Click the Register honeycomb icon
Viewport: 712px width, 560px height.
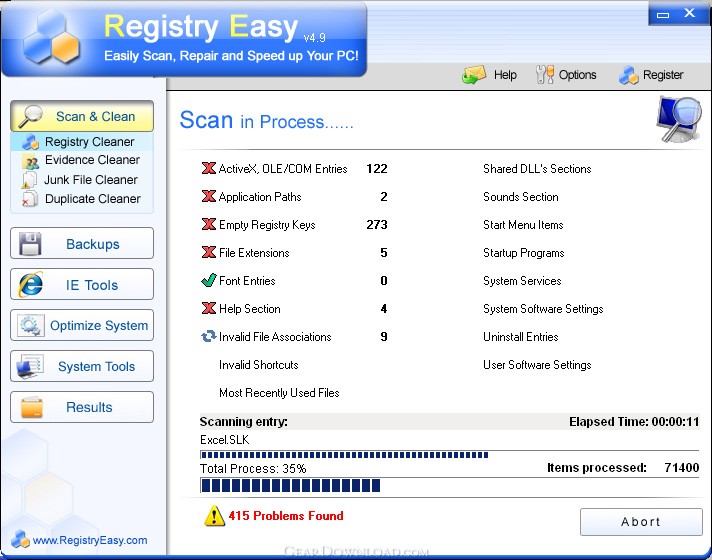click(x=628, y=75)
